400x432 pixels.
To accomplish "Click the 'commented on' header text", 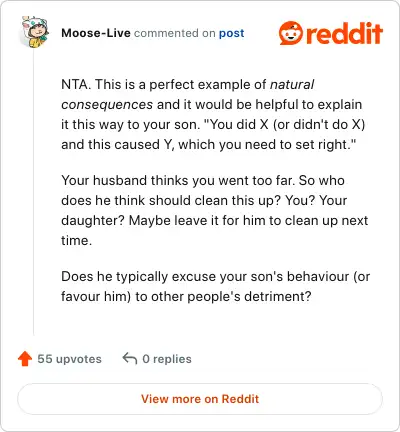I will 174,33.
